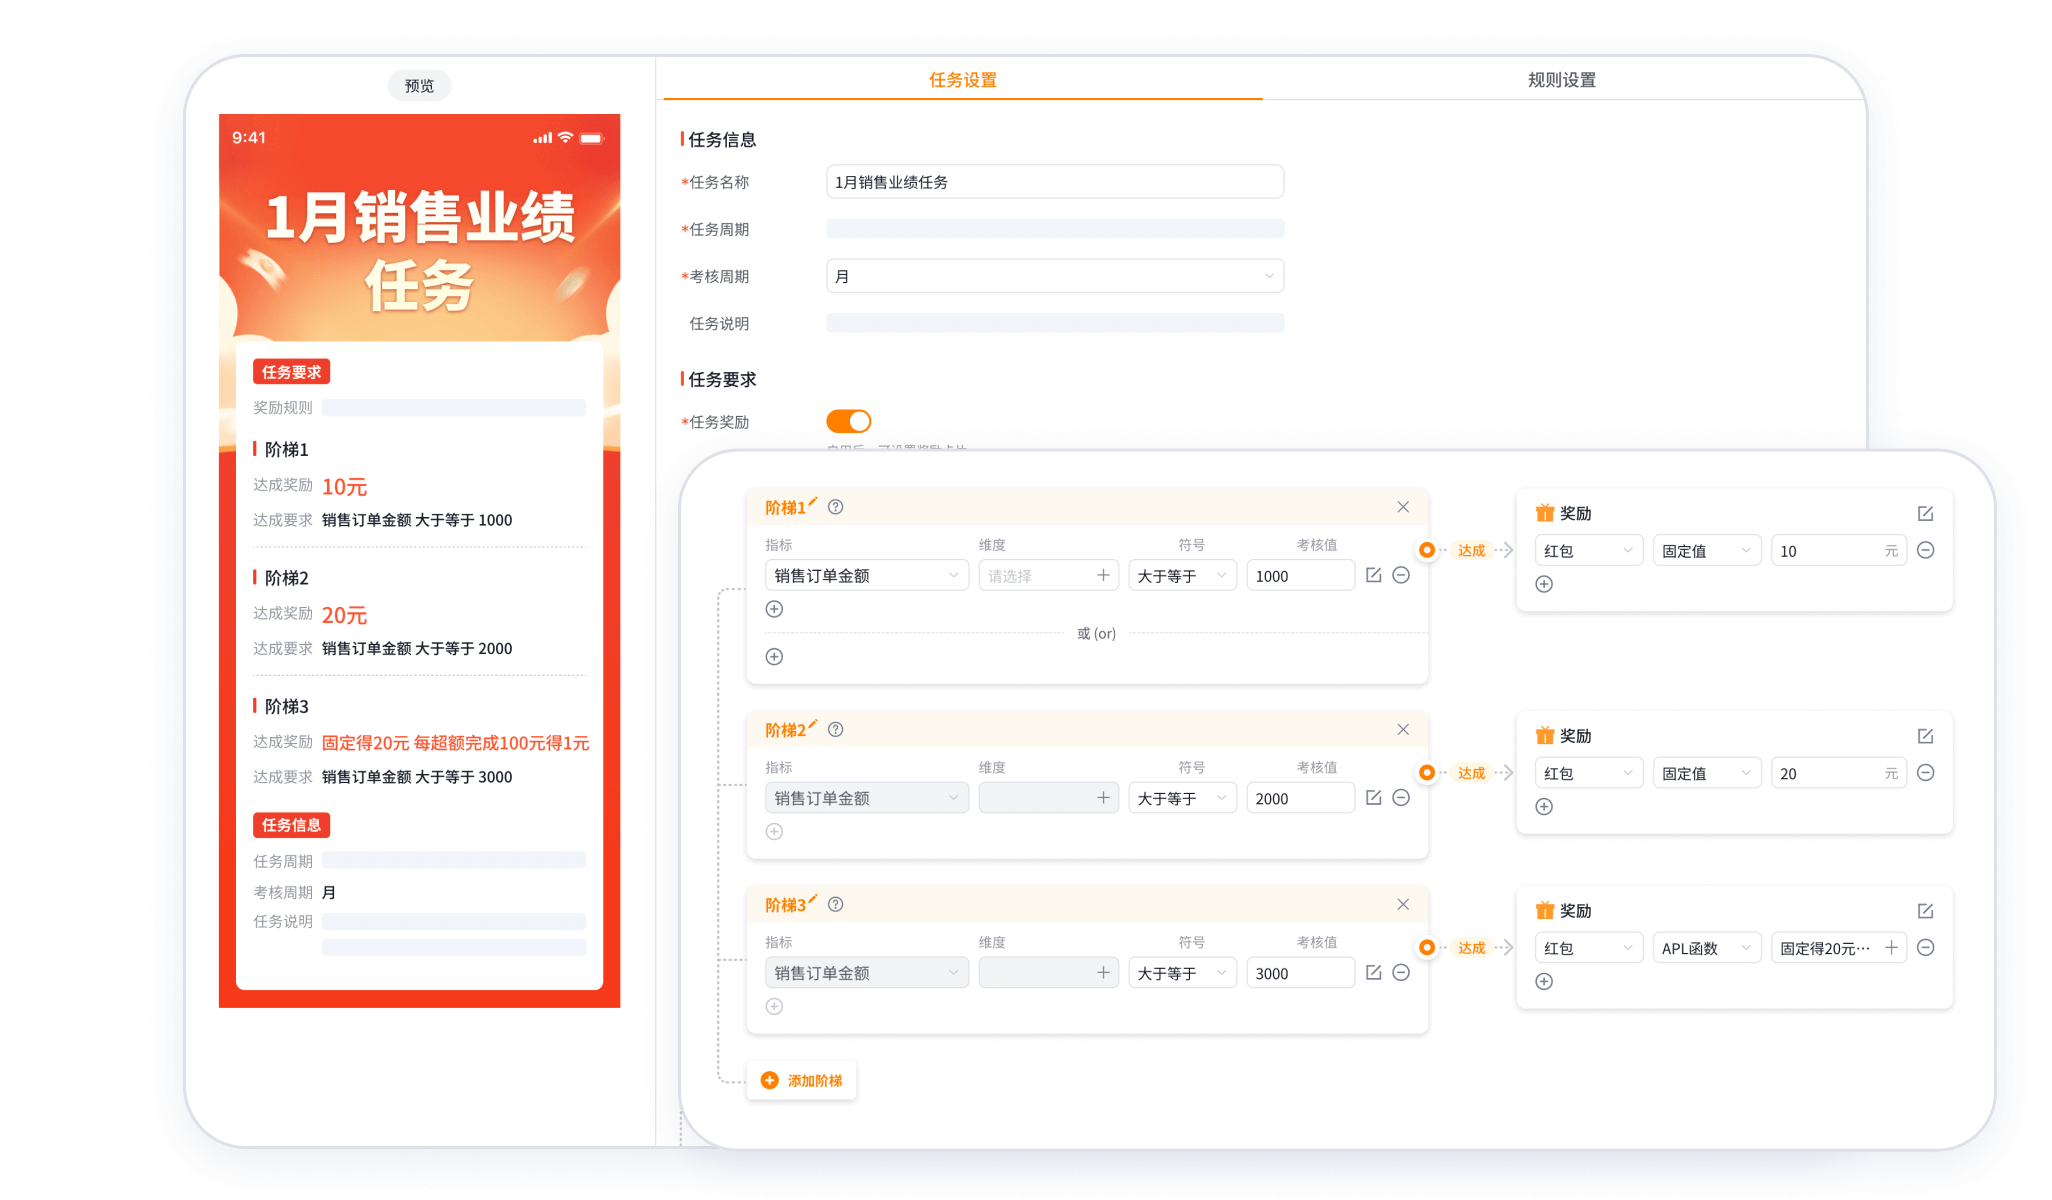Remove the 20 元 reward row
This screenshot has height=1200, width=2052.
click(1925, 773)
